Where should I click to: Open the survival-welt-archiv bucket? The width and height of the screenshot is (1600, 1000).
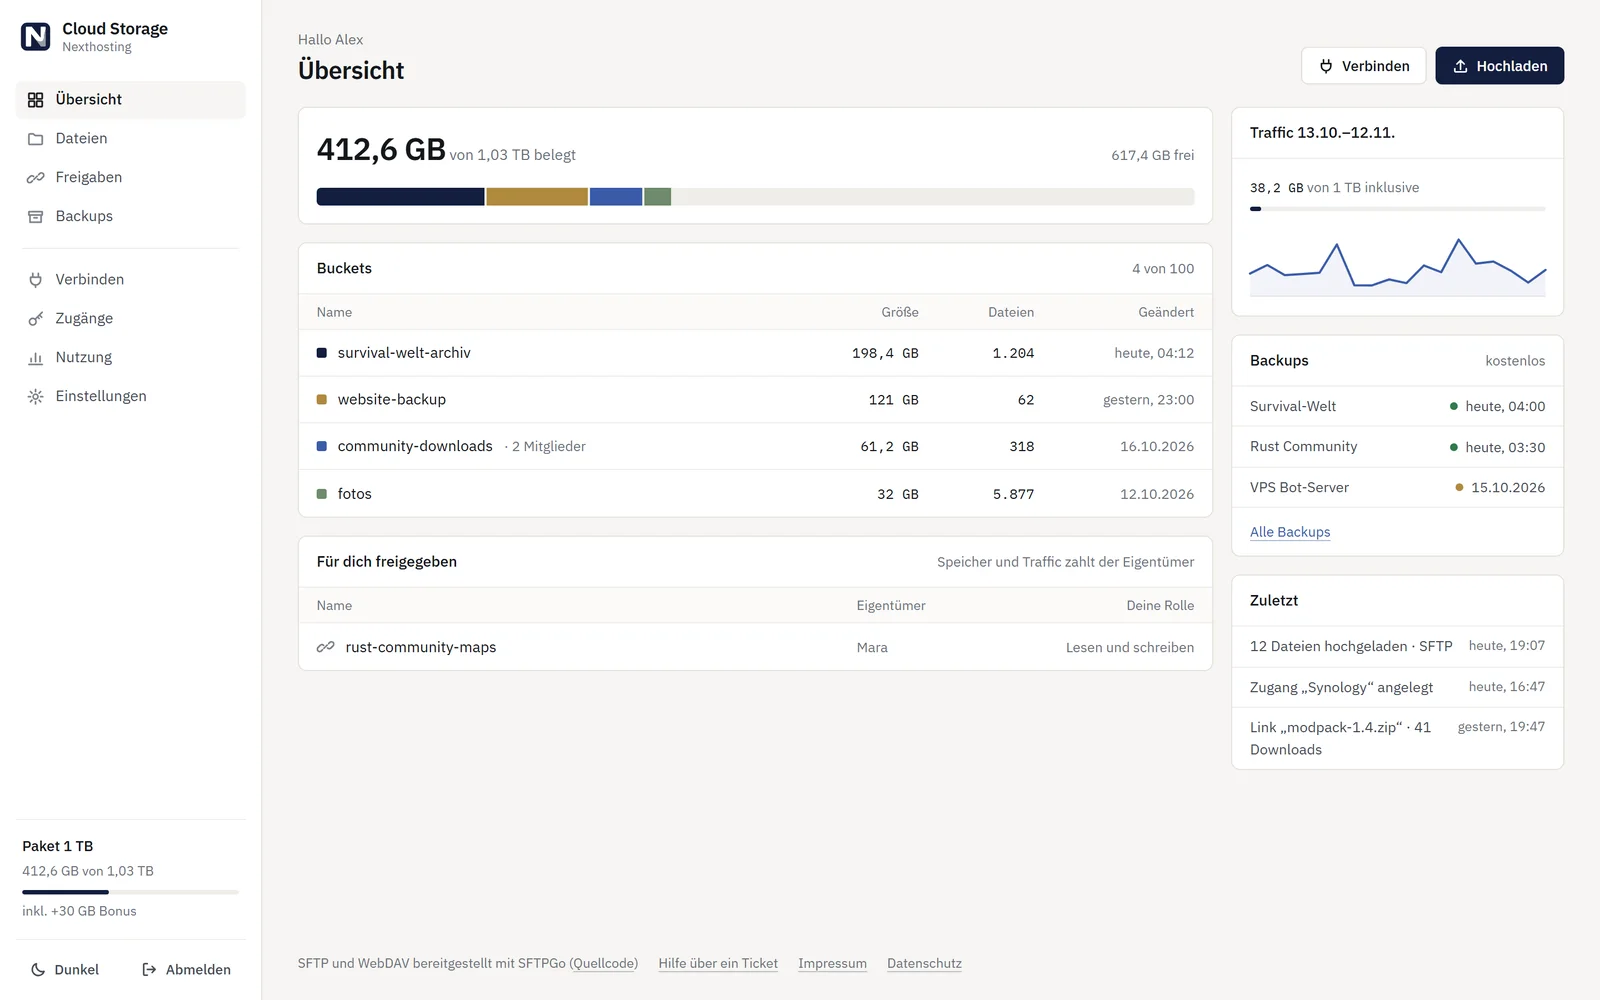point(755,353)
